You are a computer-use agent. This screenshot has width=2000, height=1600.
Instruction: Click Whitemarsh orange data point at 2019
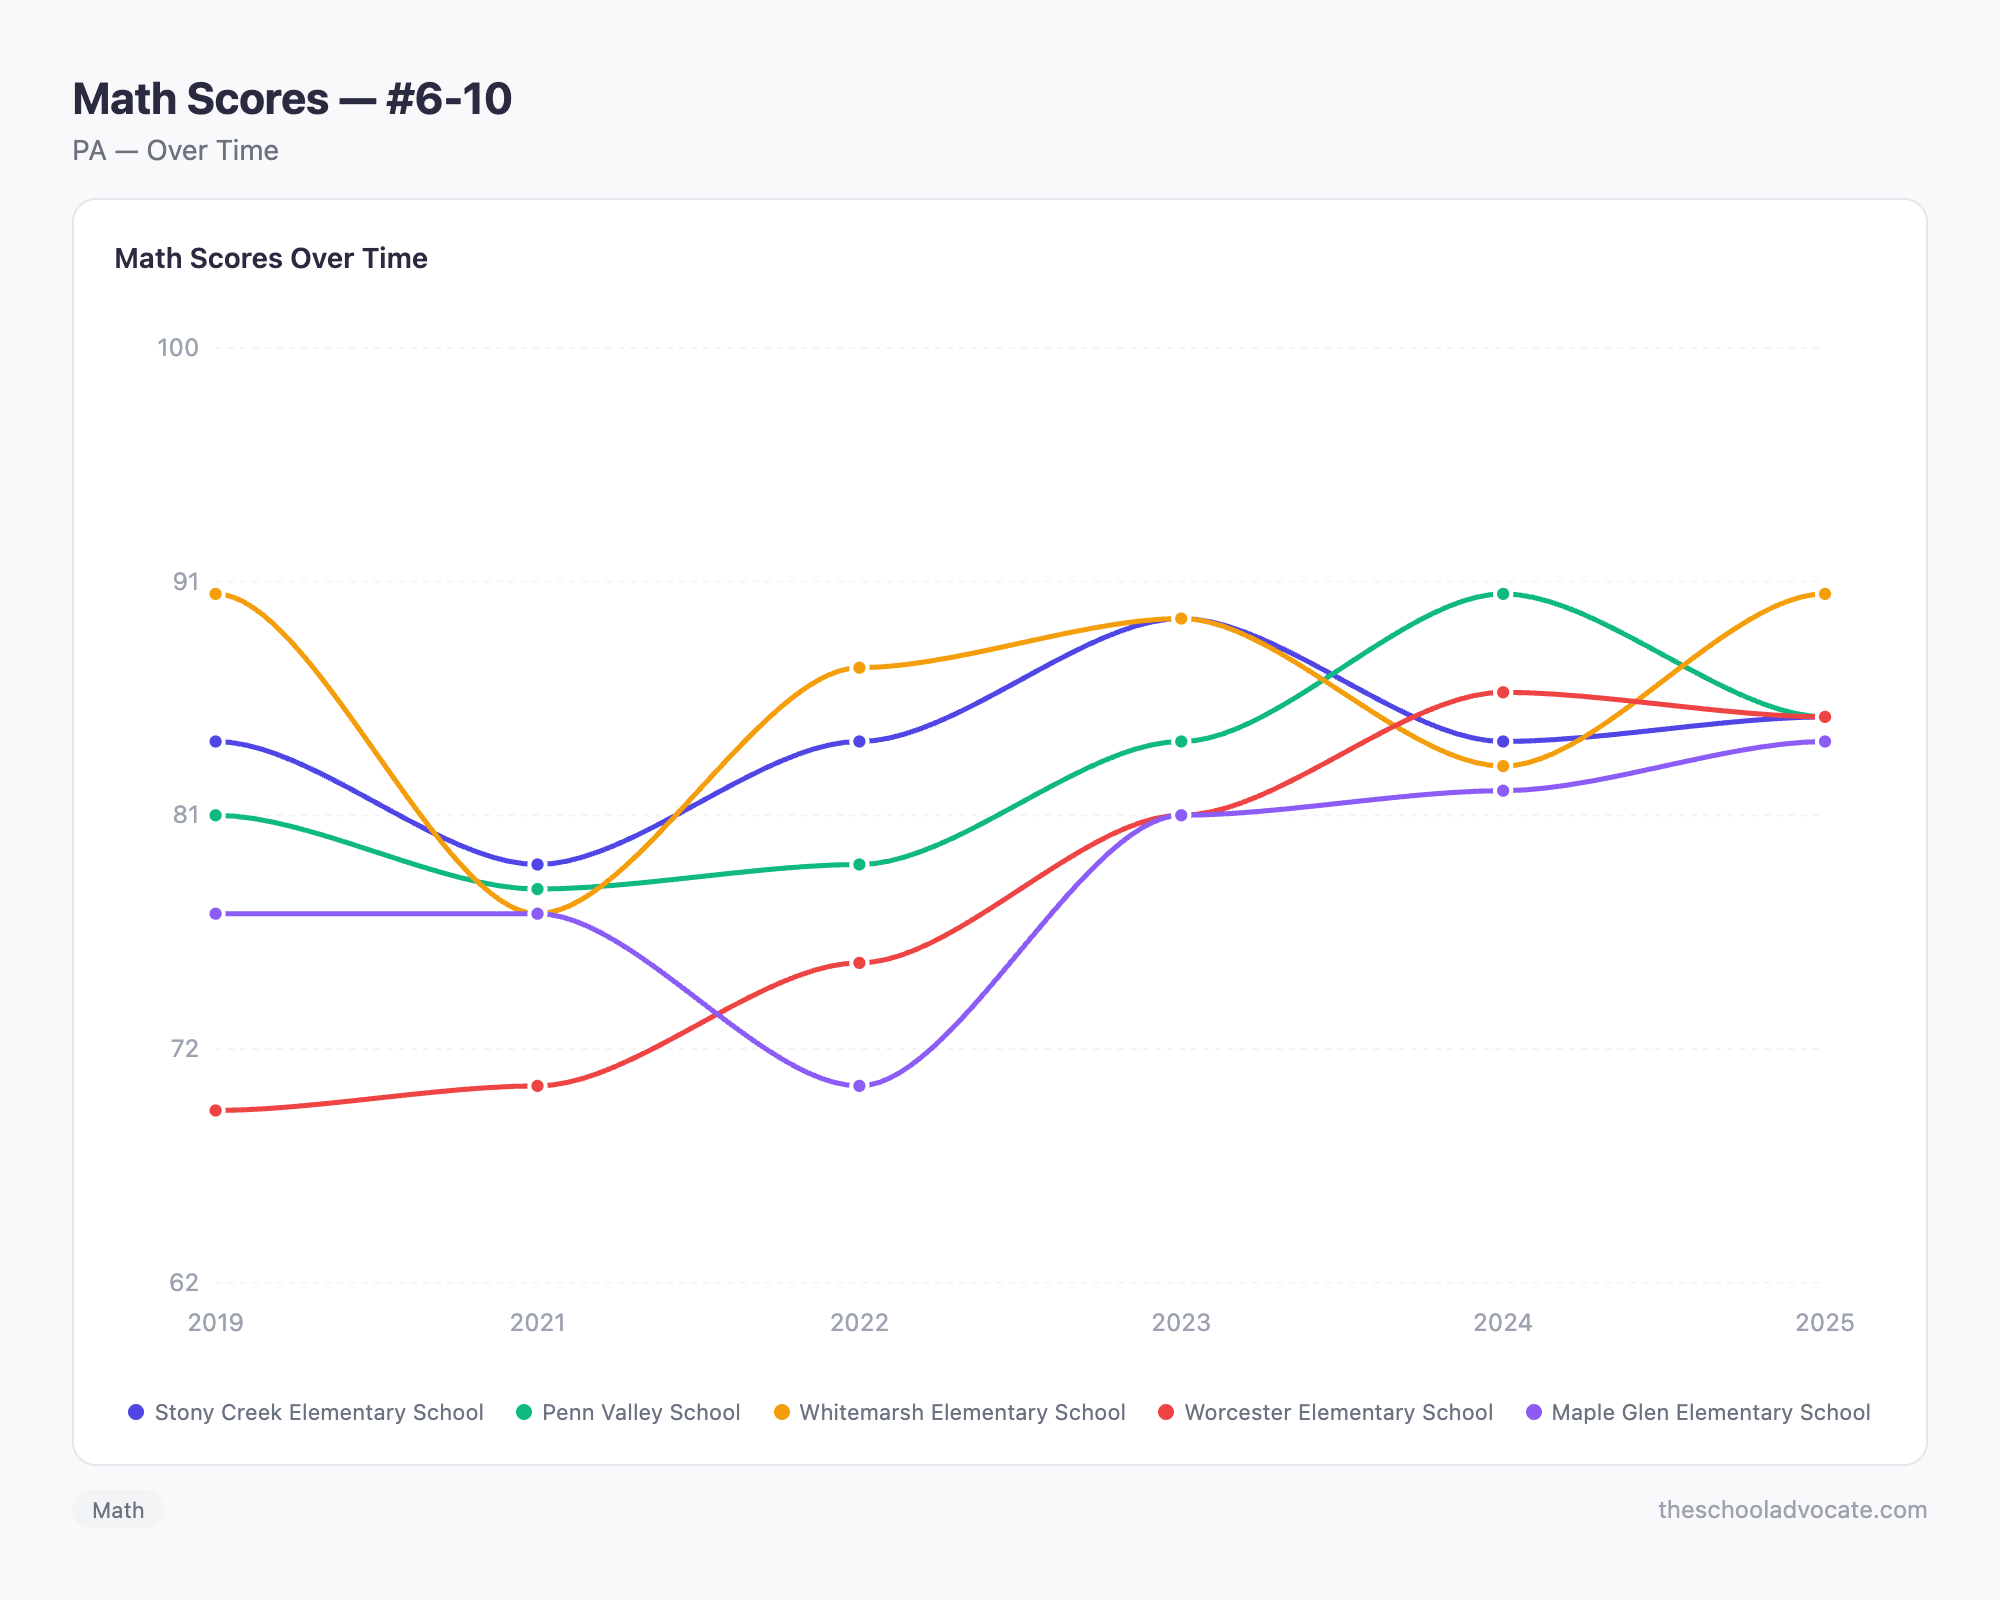coord(216,594)
